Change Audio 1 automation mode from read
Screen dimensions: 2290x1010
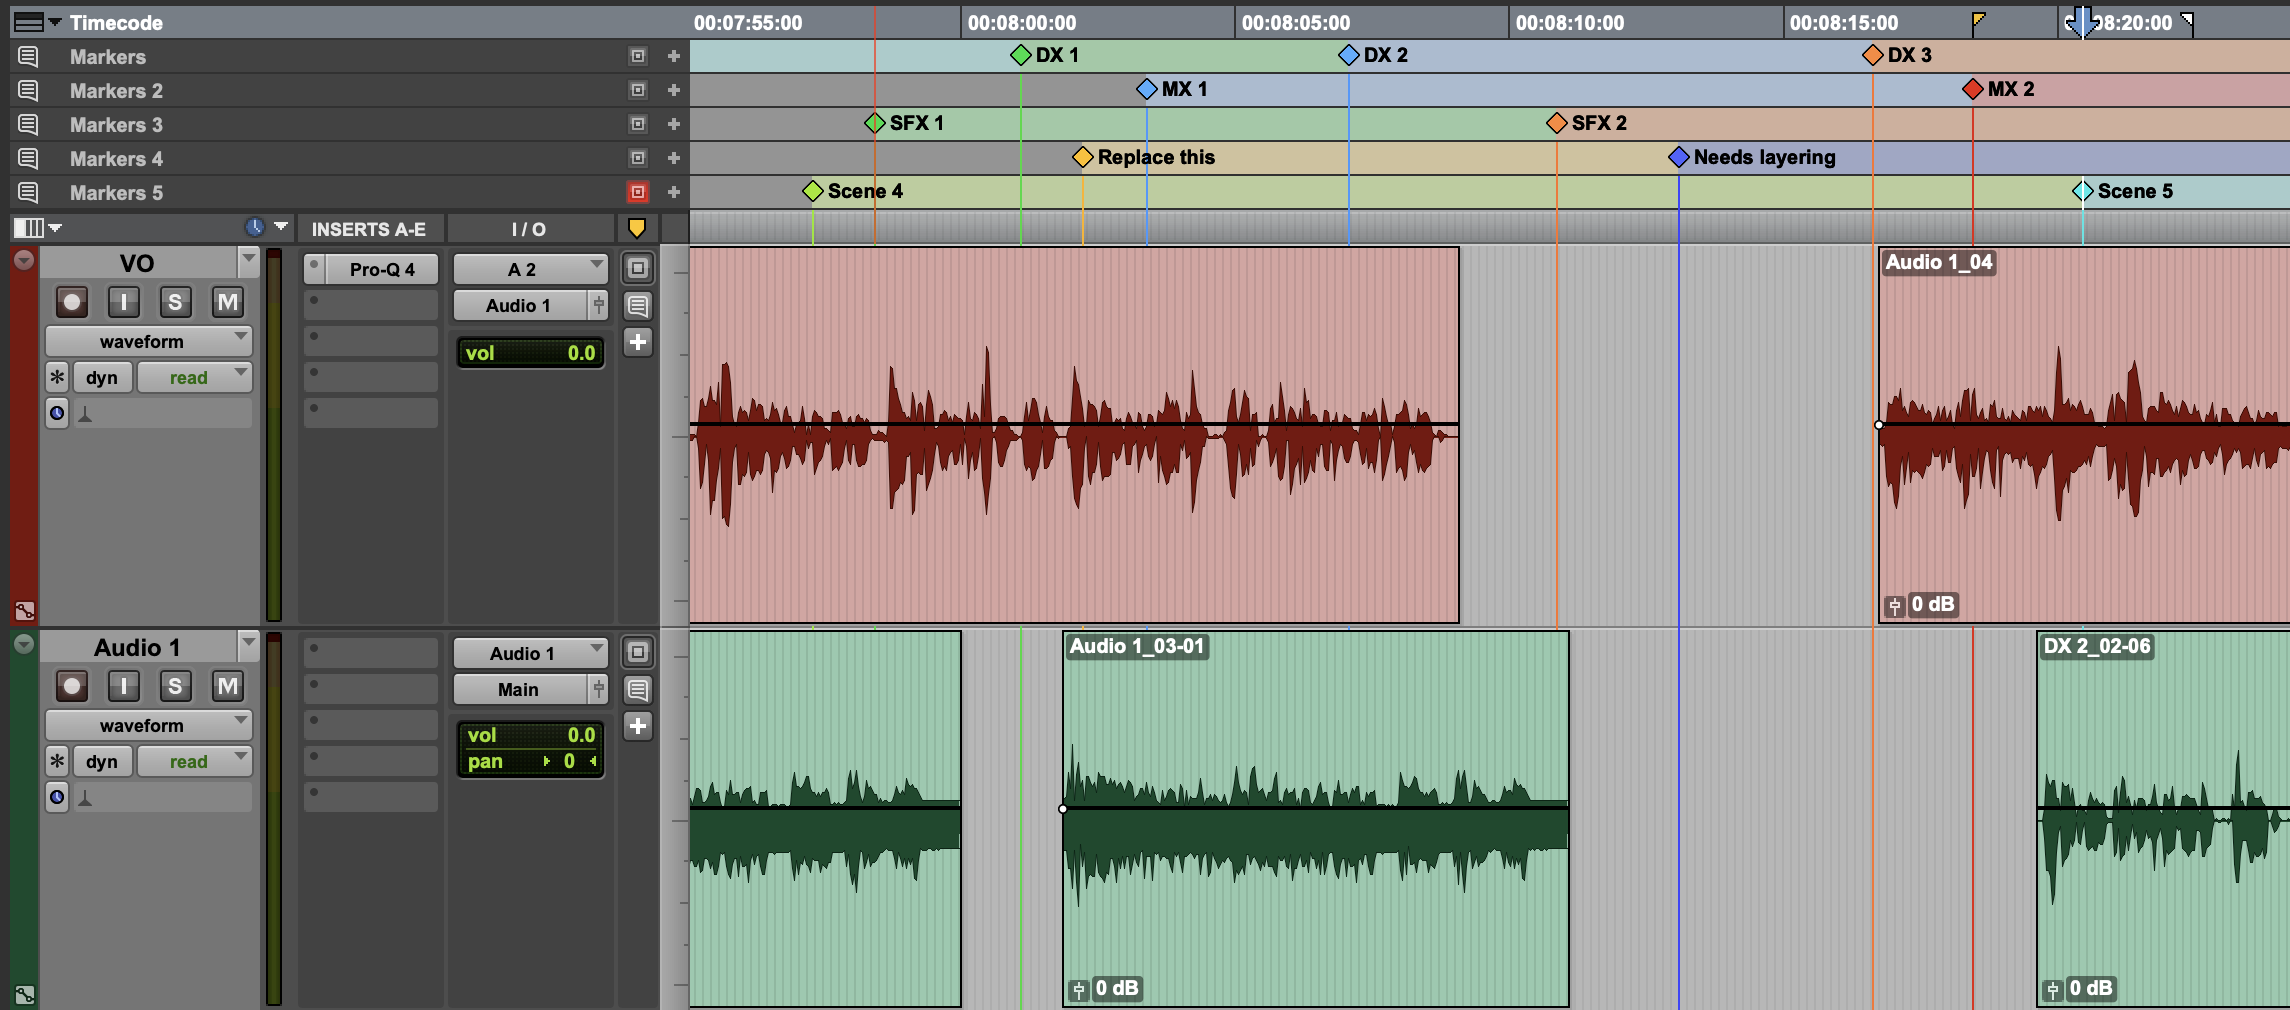(x=194, y=761)
